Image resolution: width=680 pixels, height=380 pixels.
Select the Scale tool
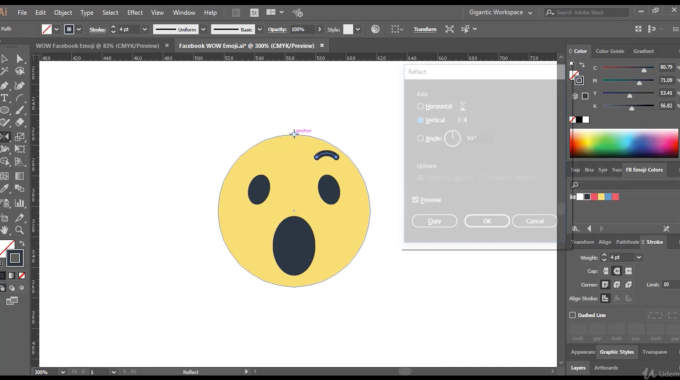pos(20,137)
